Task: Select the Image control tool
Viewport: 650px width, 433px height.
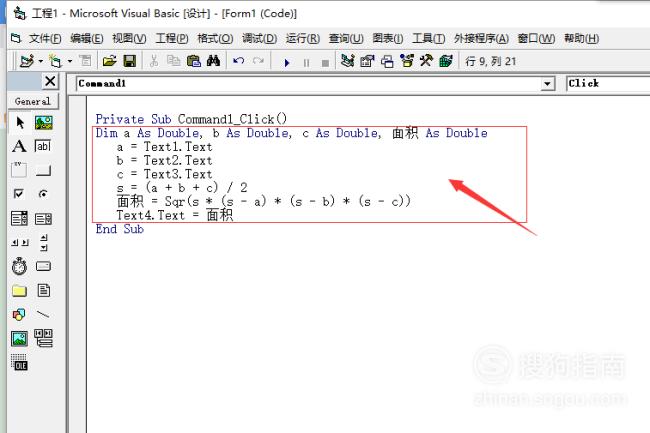Action: tap(19, 339)
